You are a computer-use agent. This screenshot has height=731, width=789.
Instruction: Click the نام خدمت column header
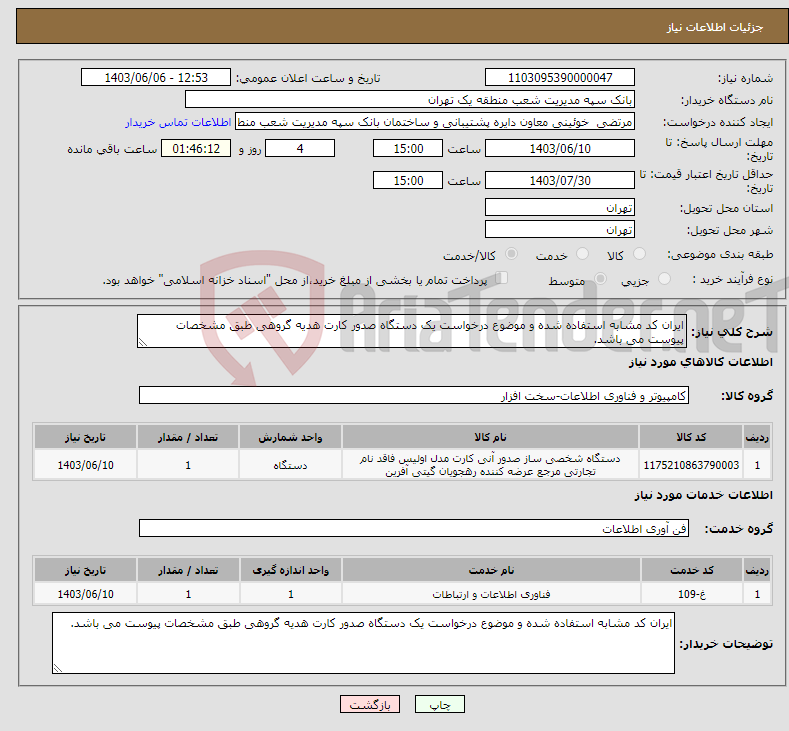[x=491, y=570]
